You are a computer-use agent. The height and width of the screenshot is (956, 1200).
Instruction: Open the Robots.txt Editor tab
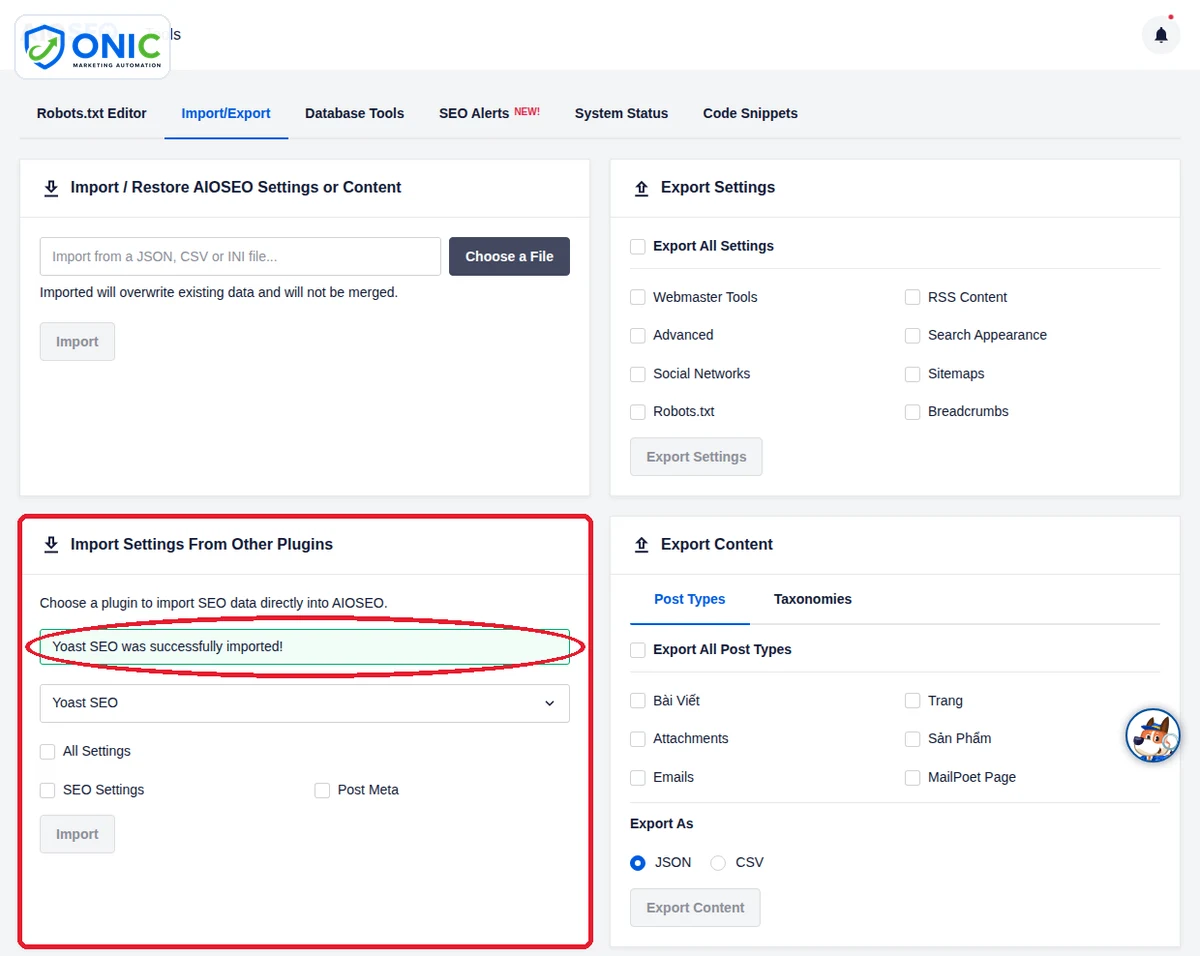[x=92, y=113]
